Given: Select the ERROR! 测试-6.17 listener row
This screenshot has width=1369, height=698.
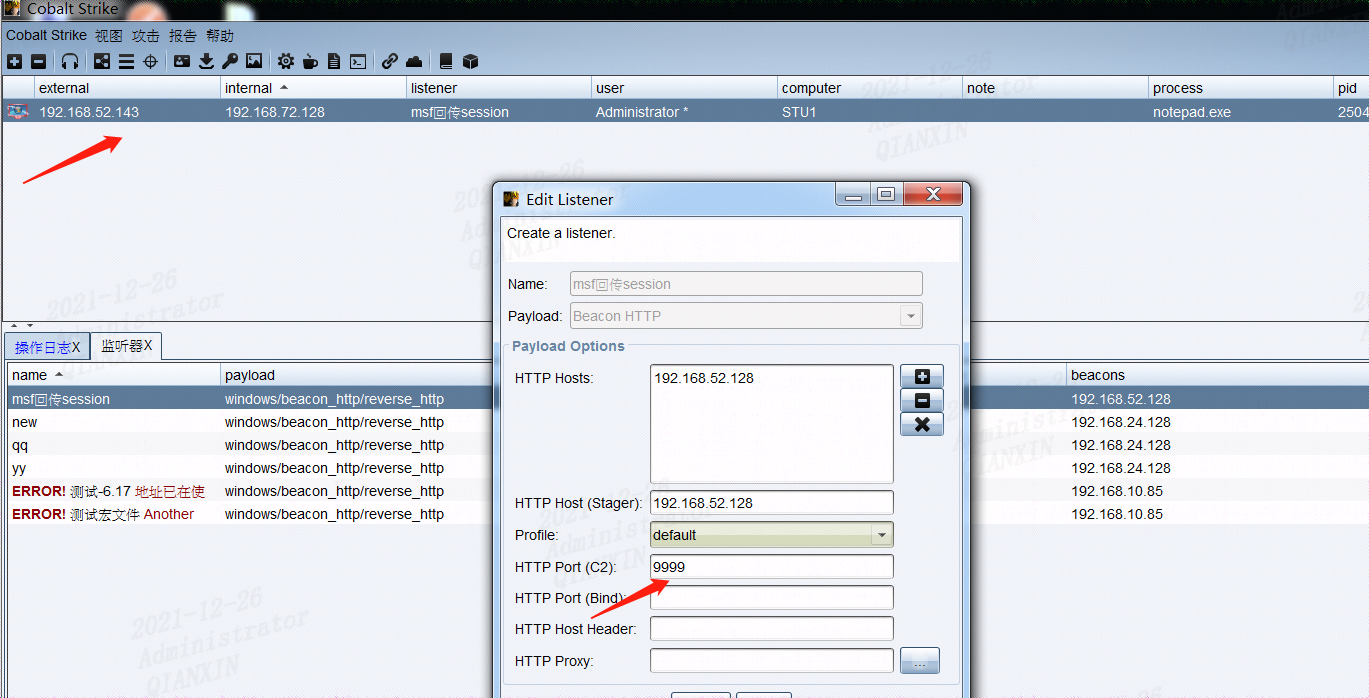Looking at the screenshot, I should point(250,491).
